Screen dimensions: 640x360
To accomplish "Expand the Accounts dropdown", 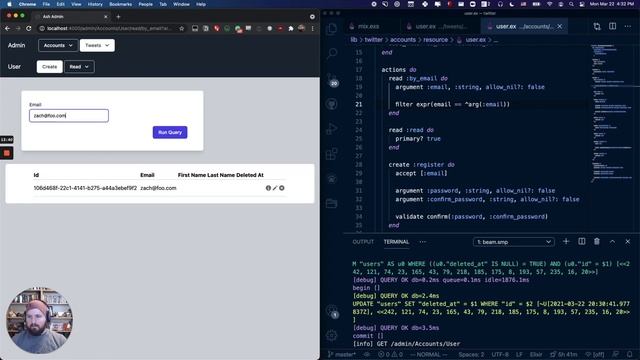I will [58, 45].
